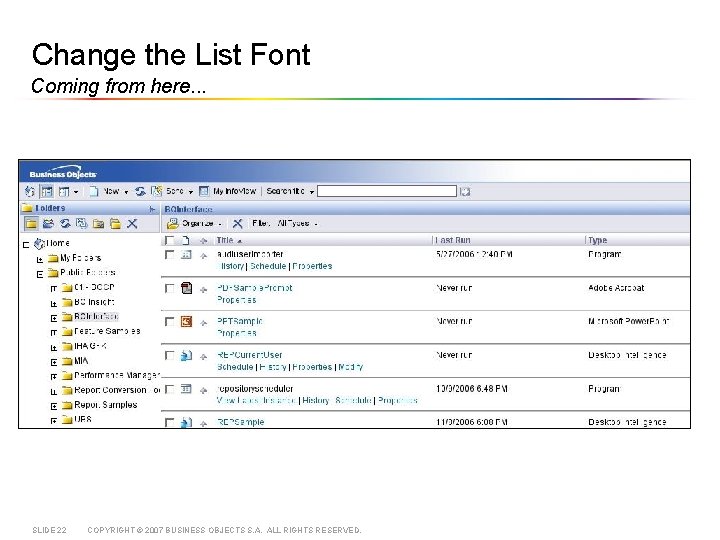Open the Send dropdown arrow

pyautogui.click(x=191, y=192)
